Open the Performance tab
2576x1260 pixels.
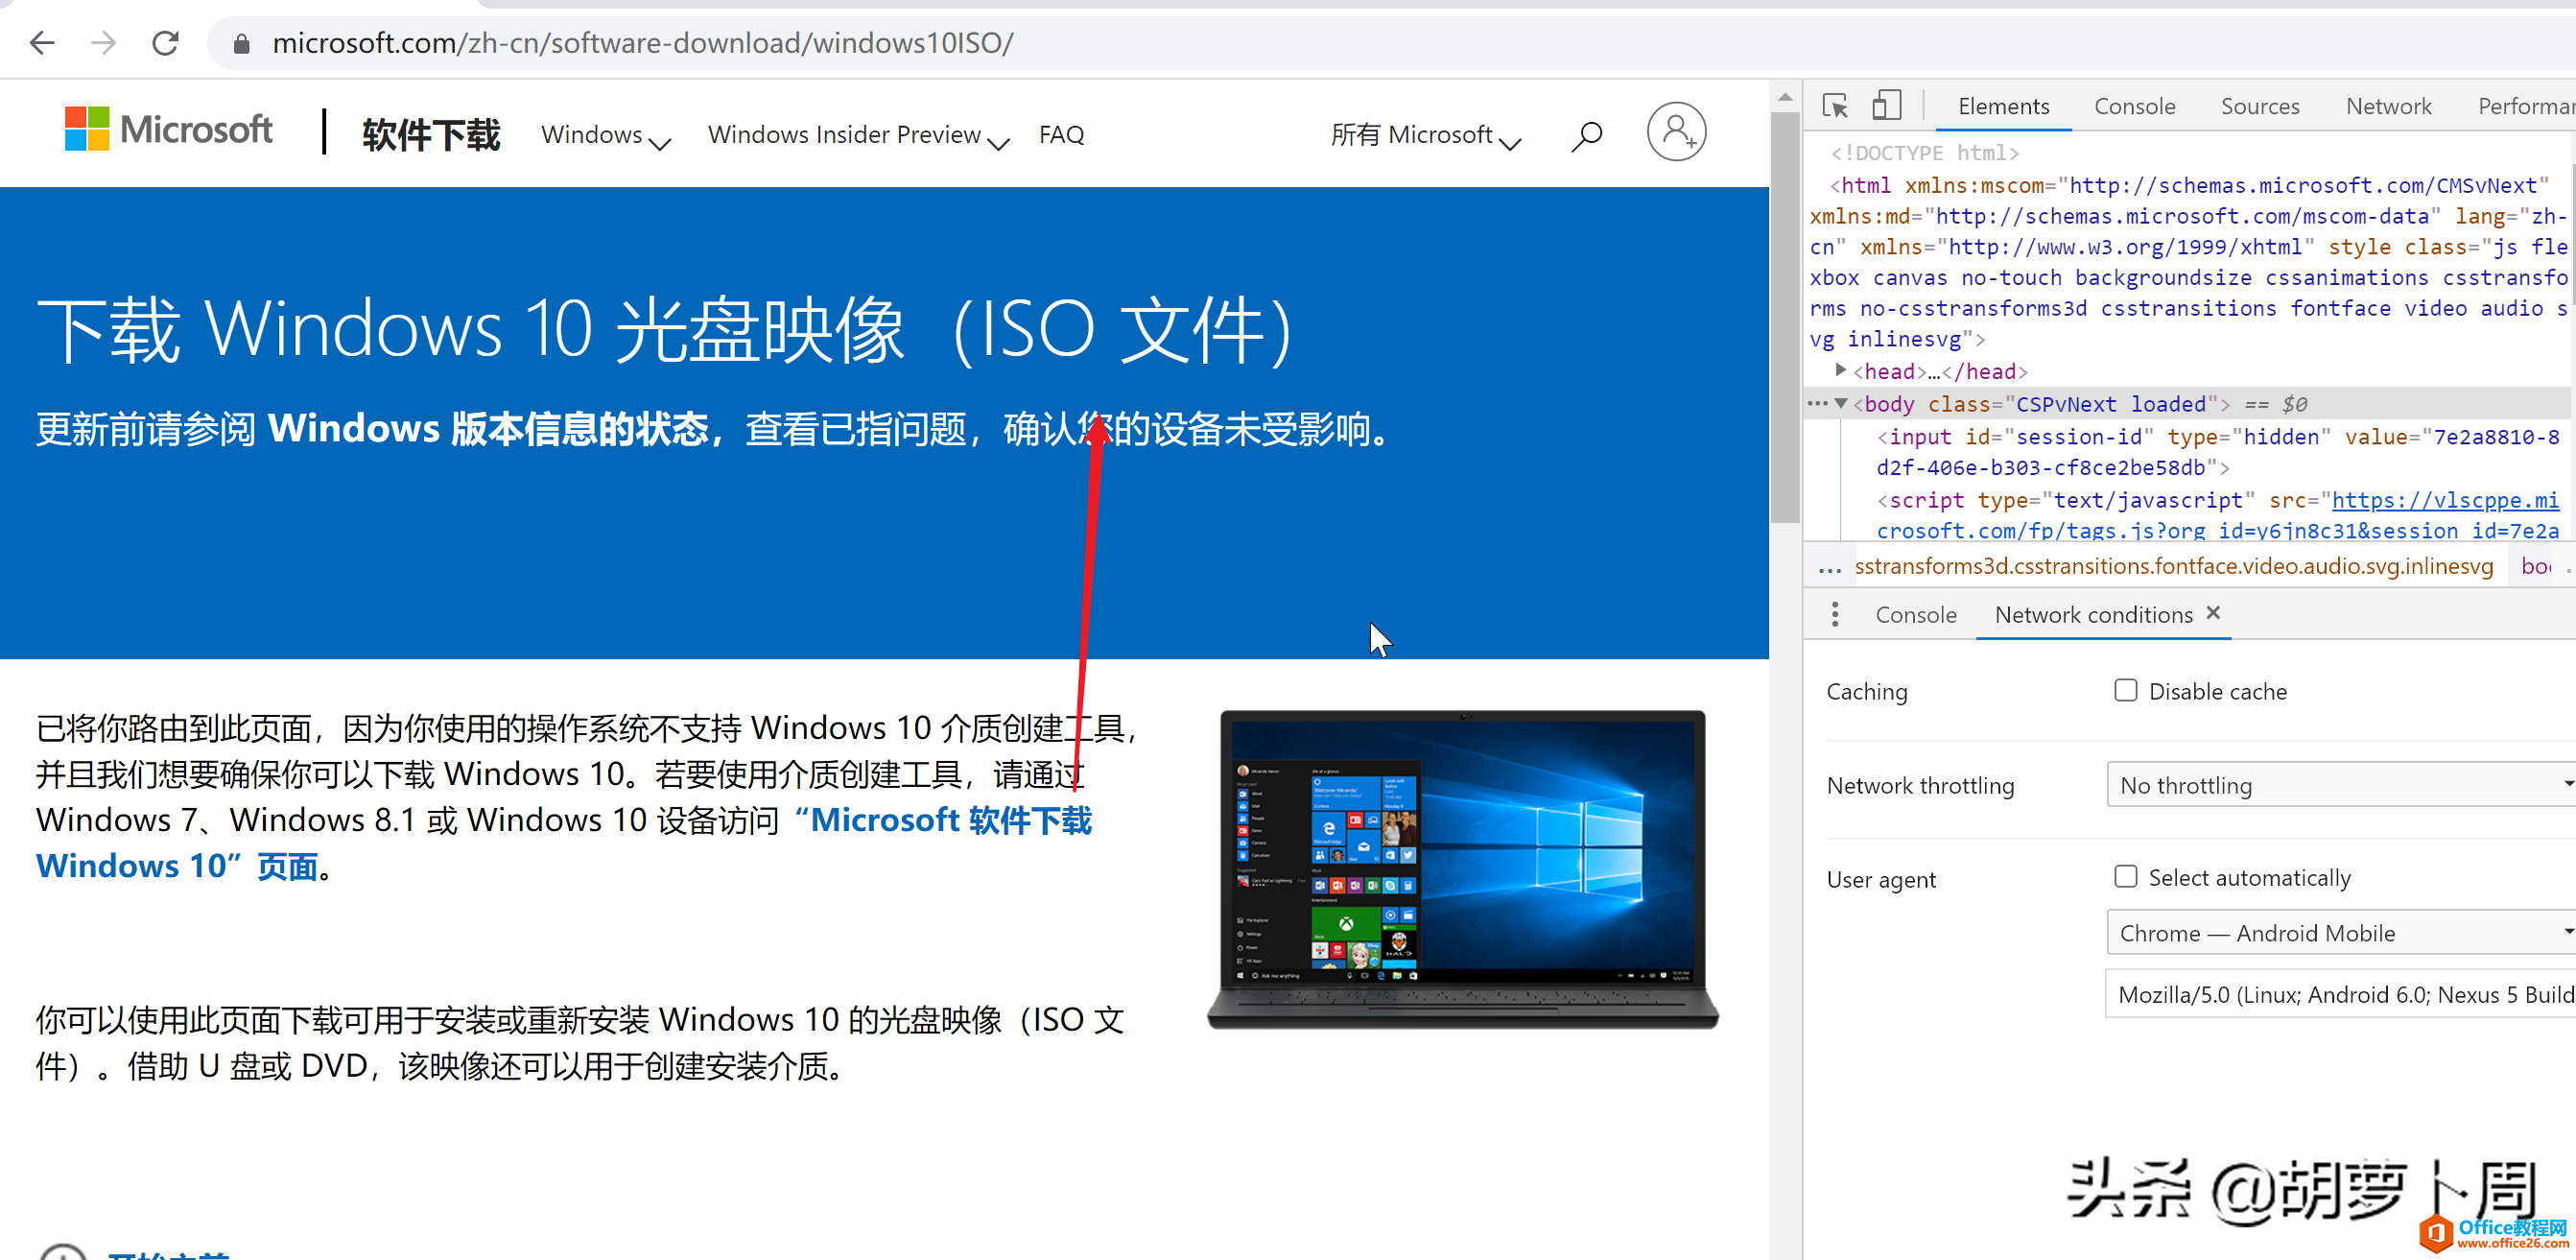click(x=2524, y=106)
